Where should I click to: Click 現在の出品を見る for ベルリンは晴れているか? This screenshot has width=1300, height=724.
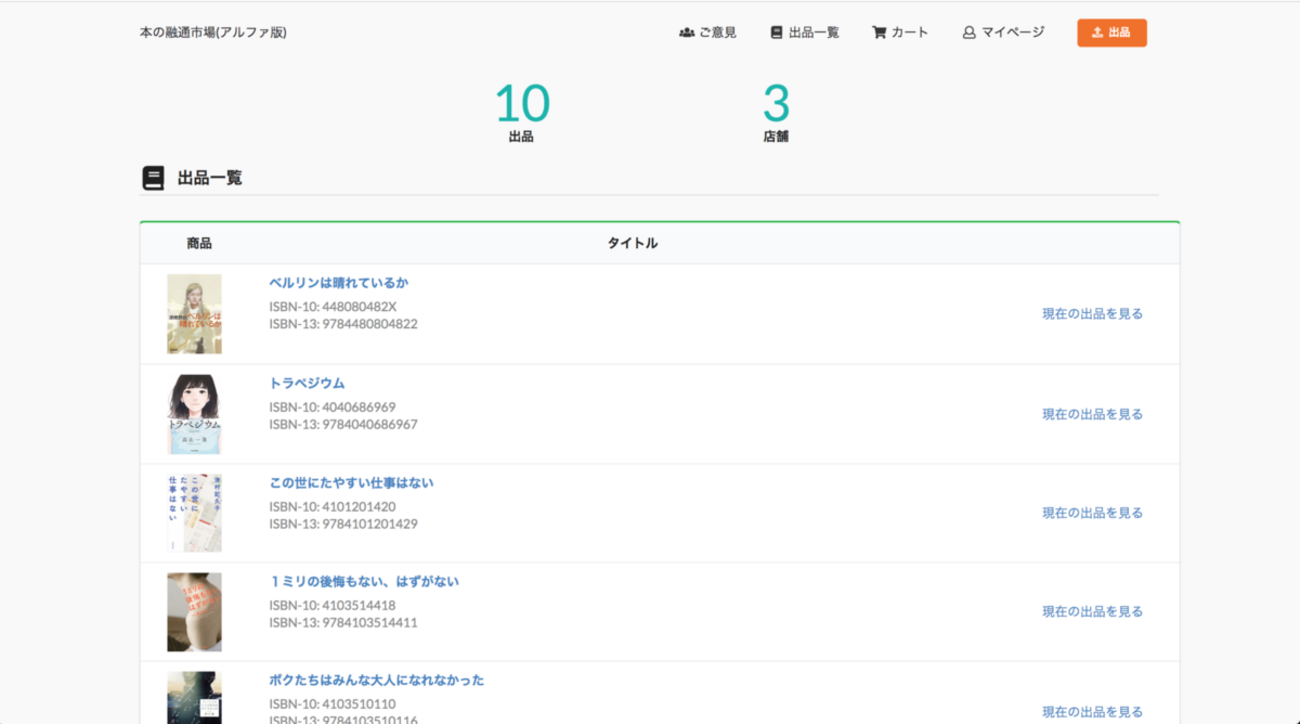tap(1092, 314)
